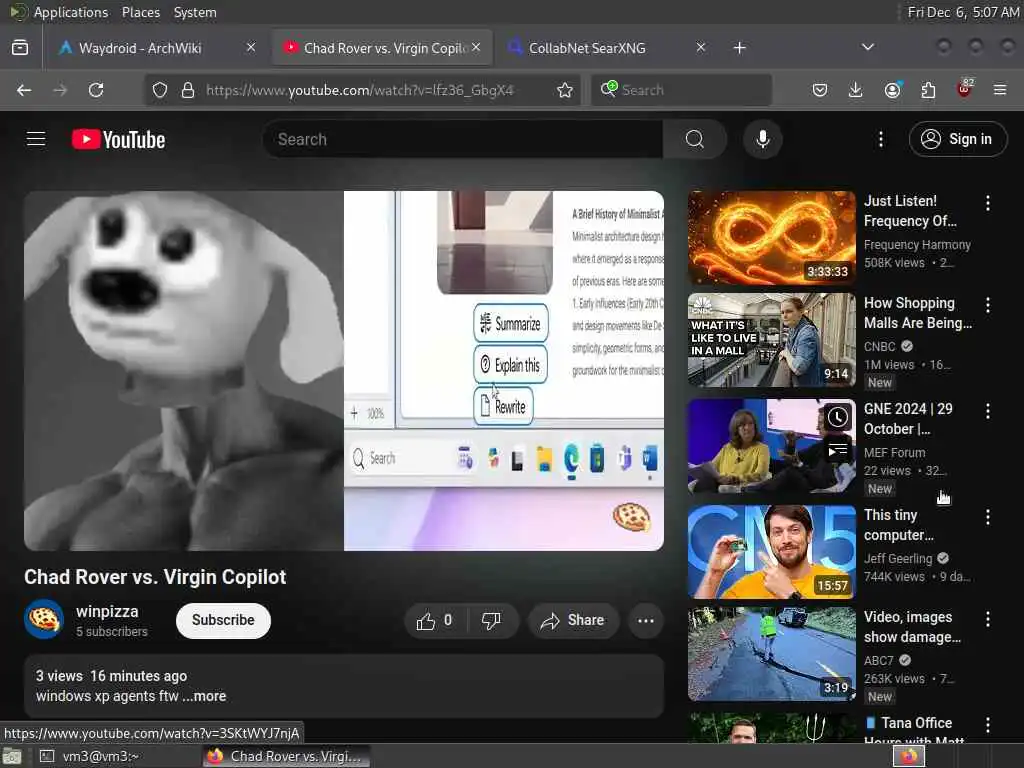Open What It's Like To Live In A Mall thumbnail
The height and width of the screenshot is (768, 1024).
[x=771, y=340]
